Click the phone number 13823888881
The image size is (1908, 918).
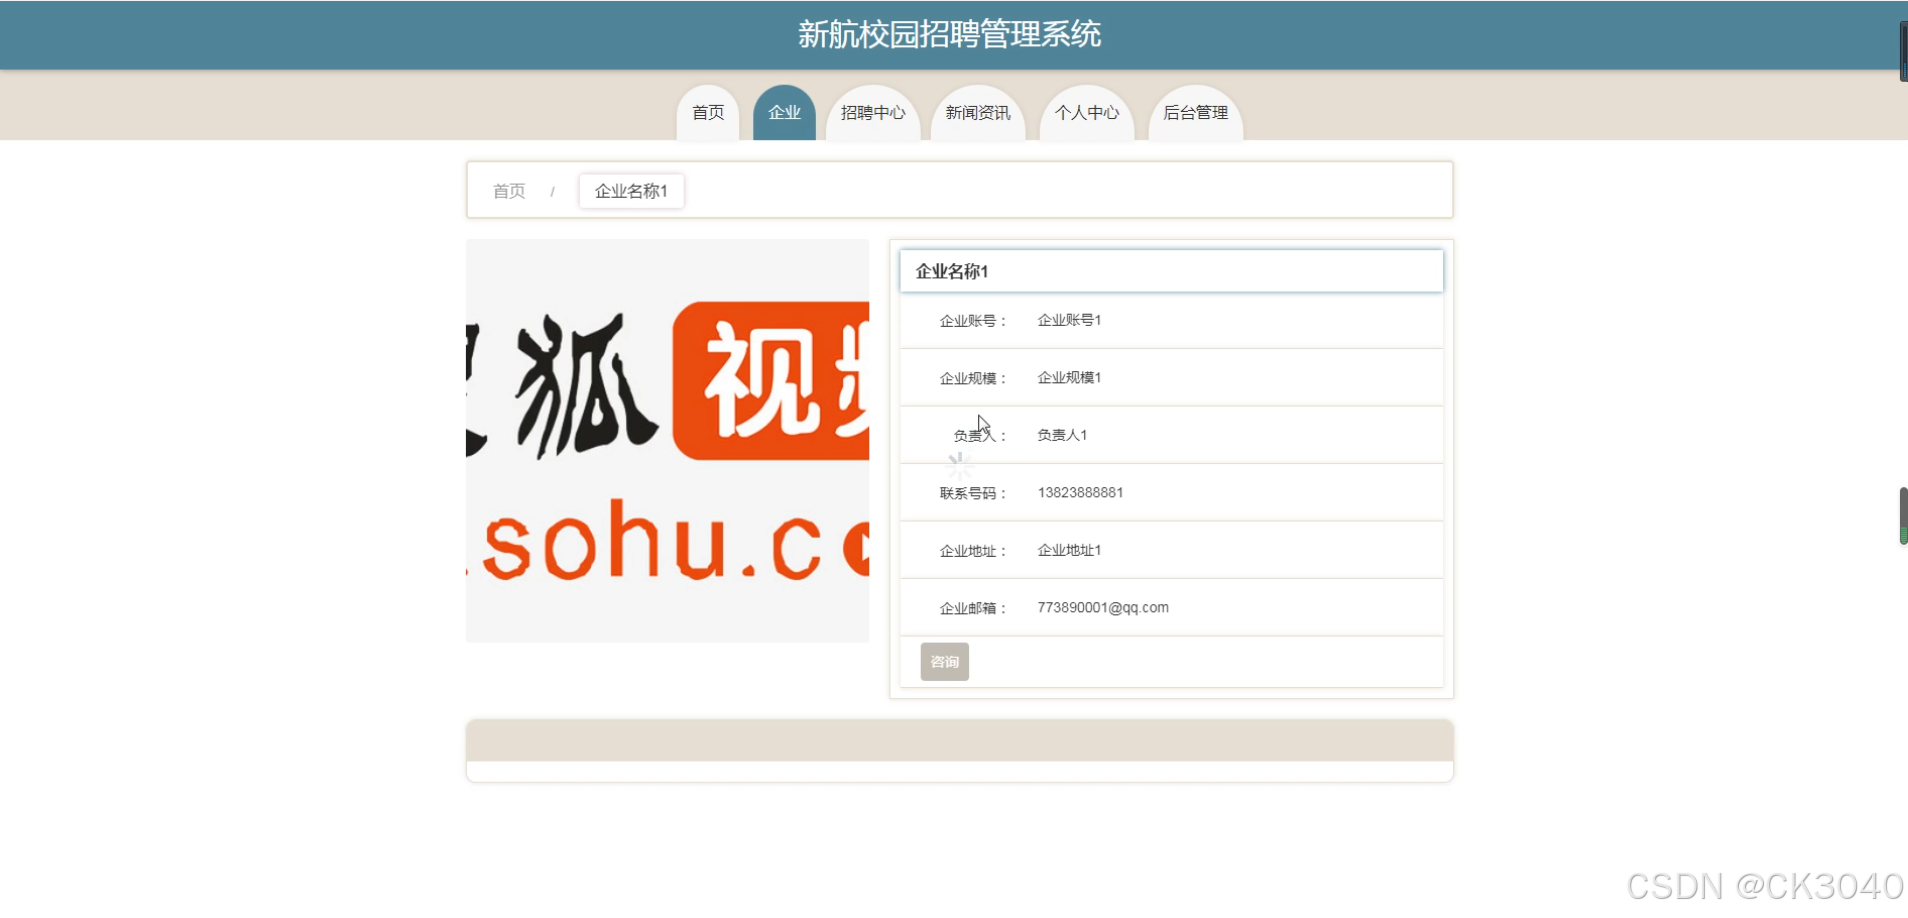(x=1080, y=493)
